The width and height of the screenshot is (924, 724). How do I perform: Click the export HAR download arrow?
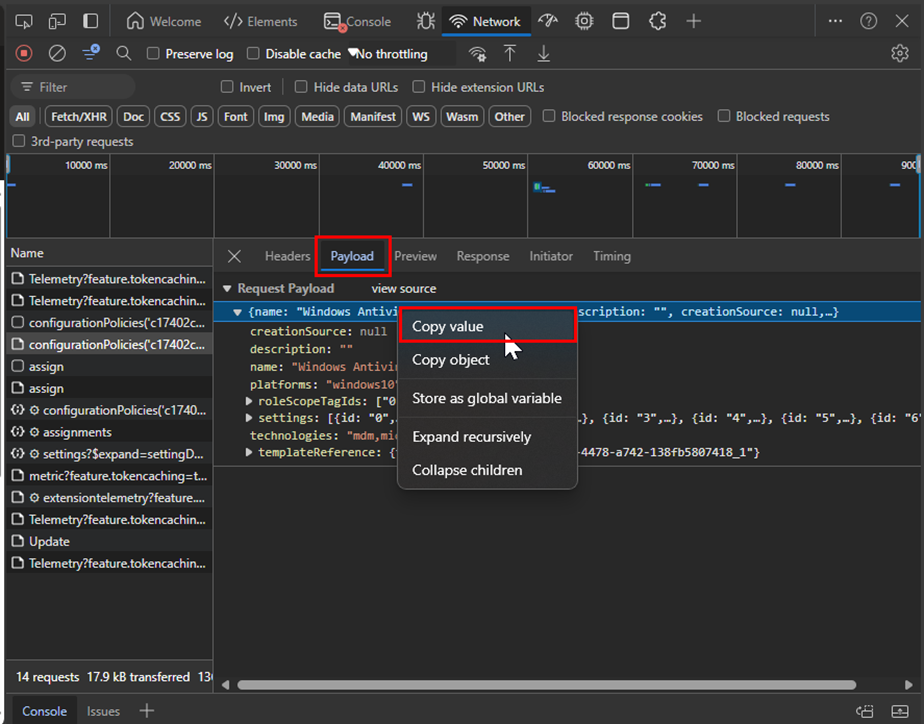coord(543,53)
